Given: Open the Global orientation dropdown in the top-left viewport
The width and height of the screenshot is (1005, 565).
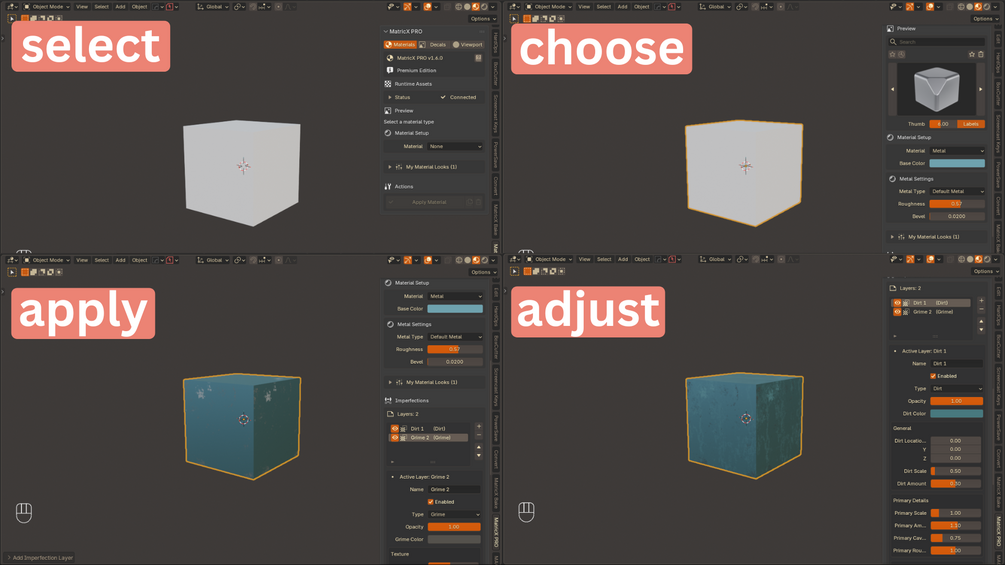Looking at the screenshot, I should pos(213,7).
